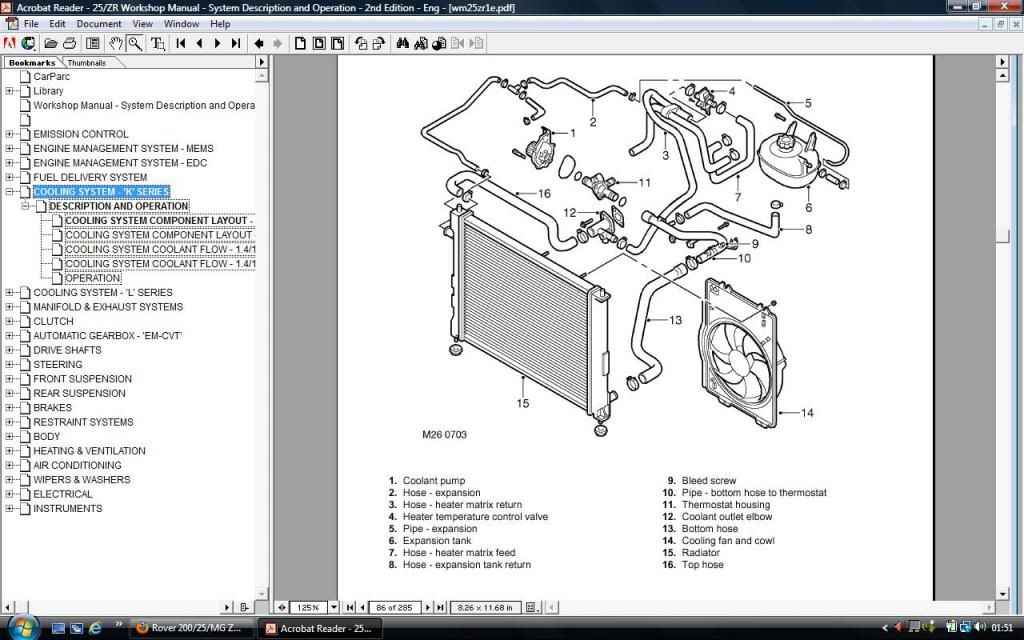Select the Hand tool
Screen dimensions: 1024x640
click(115, 43)
